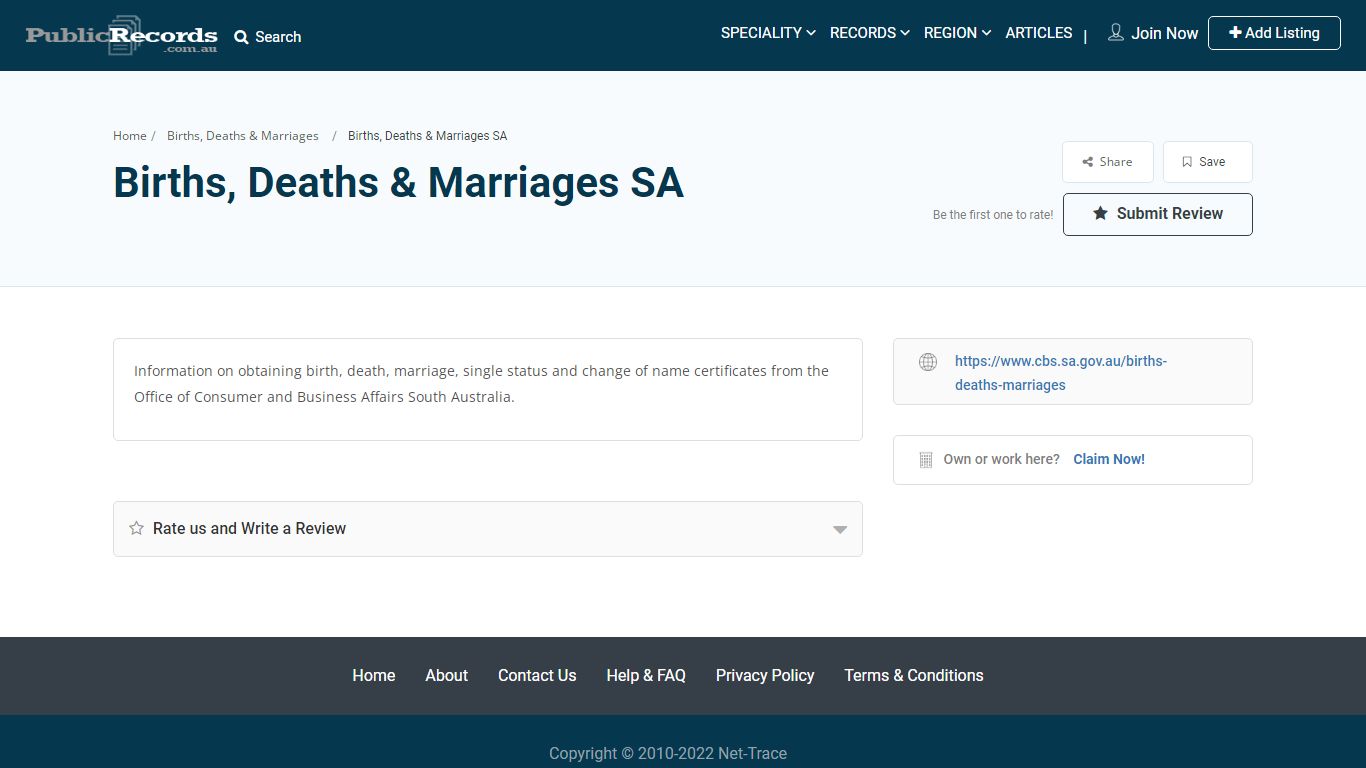Click the Share button
The image size is (1366, 768).
point(1108,162)
